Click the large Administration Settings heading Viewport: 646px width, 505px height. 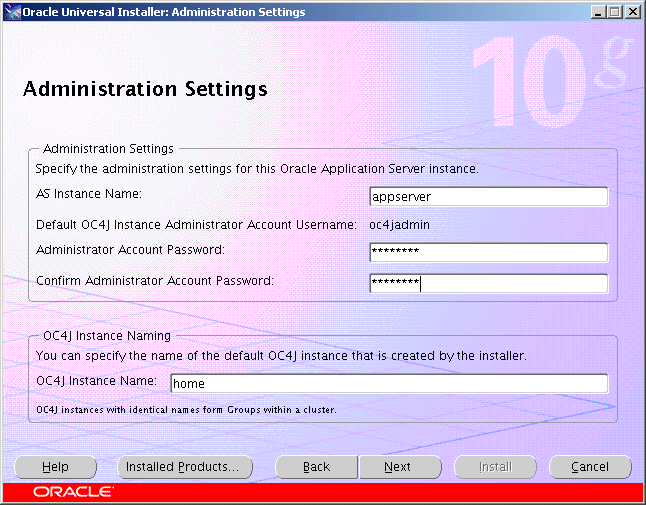coord(145,89)
